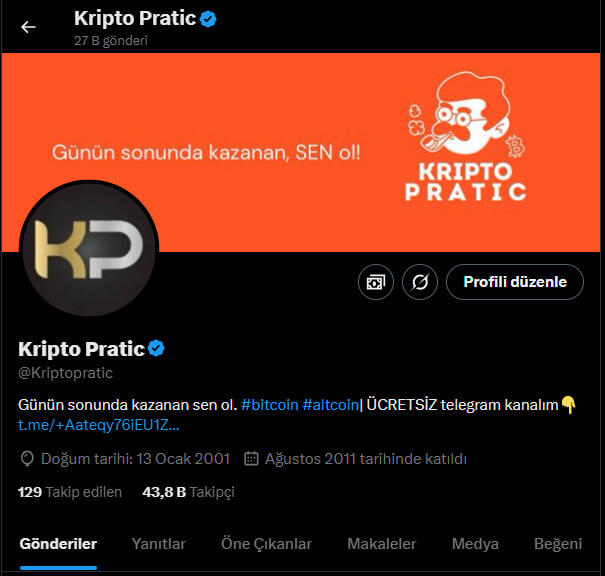Viewport: 605px width, 576px height.
Task: Open the monetization cash icon button
Action: click(375, 282)
